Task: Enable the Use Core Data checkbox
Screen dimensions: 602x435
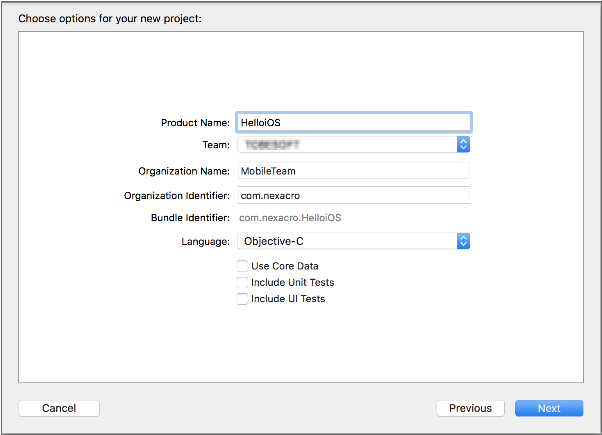Action: pyautogui.click(x=242, y=266)
